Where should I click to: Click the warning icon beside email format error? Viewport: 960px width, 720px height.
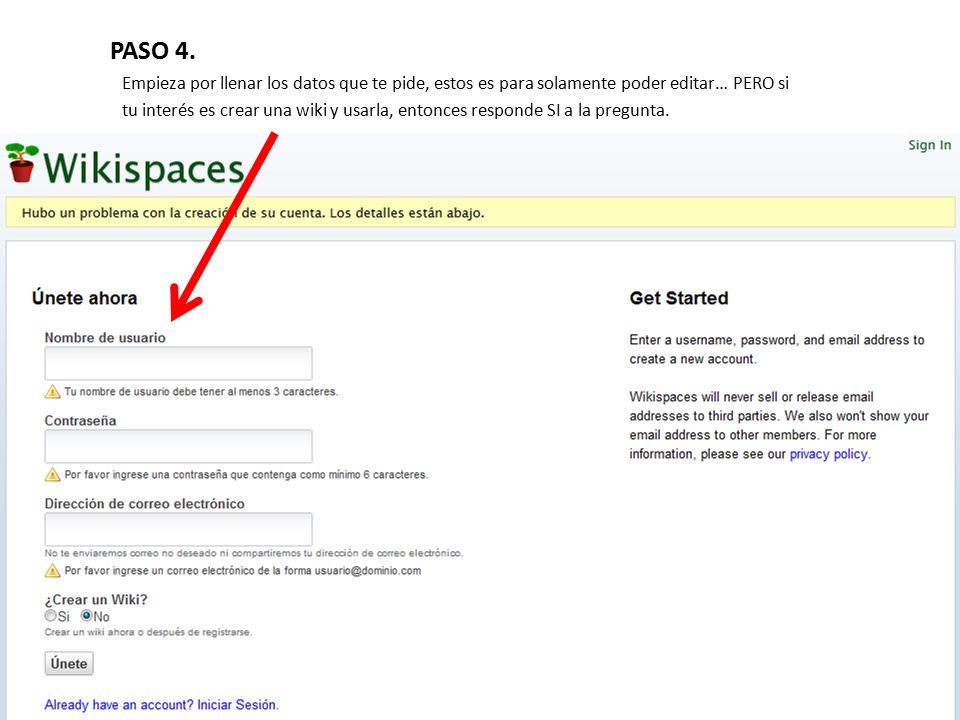click(x=53, y=571)
